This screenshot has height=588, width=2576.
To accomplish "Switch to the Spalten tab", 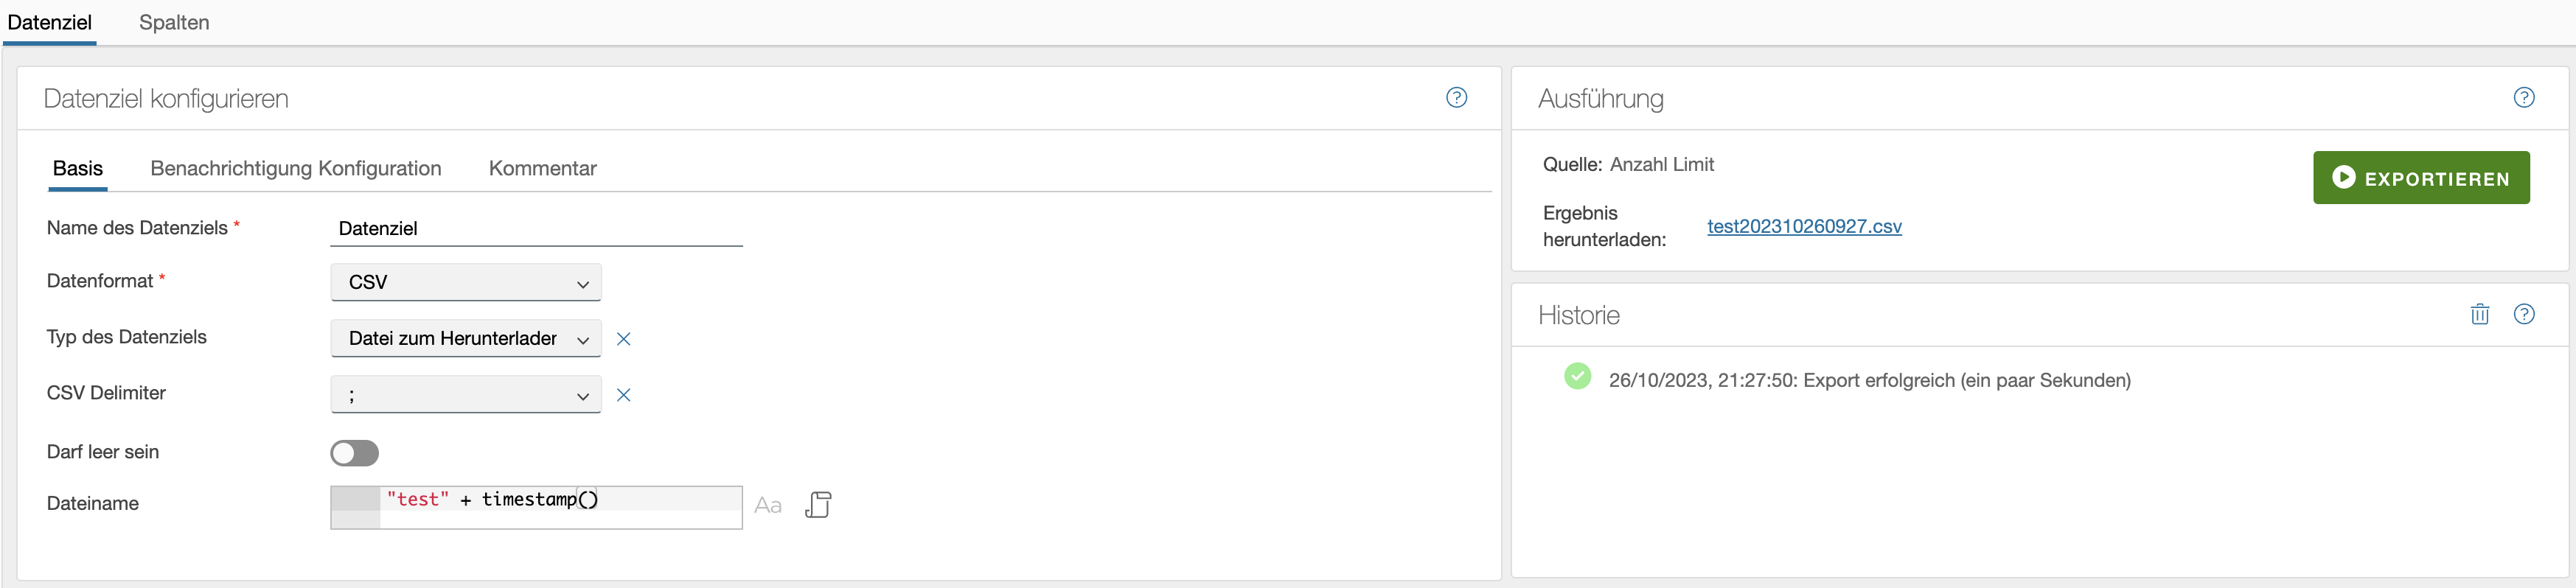I will click(x=174, y=22).
